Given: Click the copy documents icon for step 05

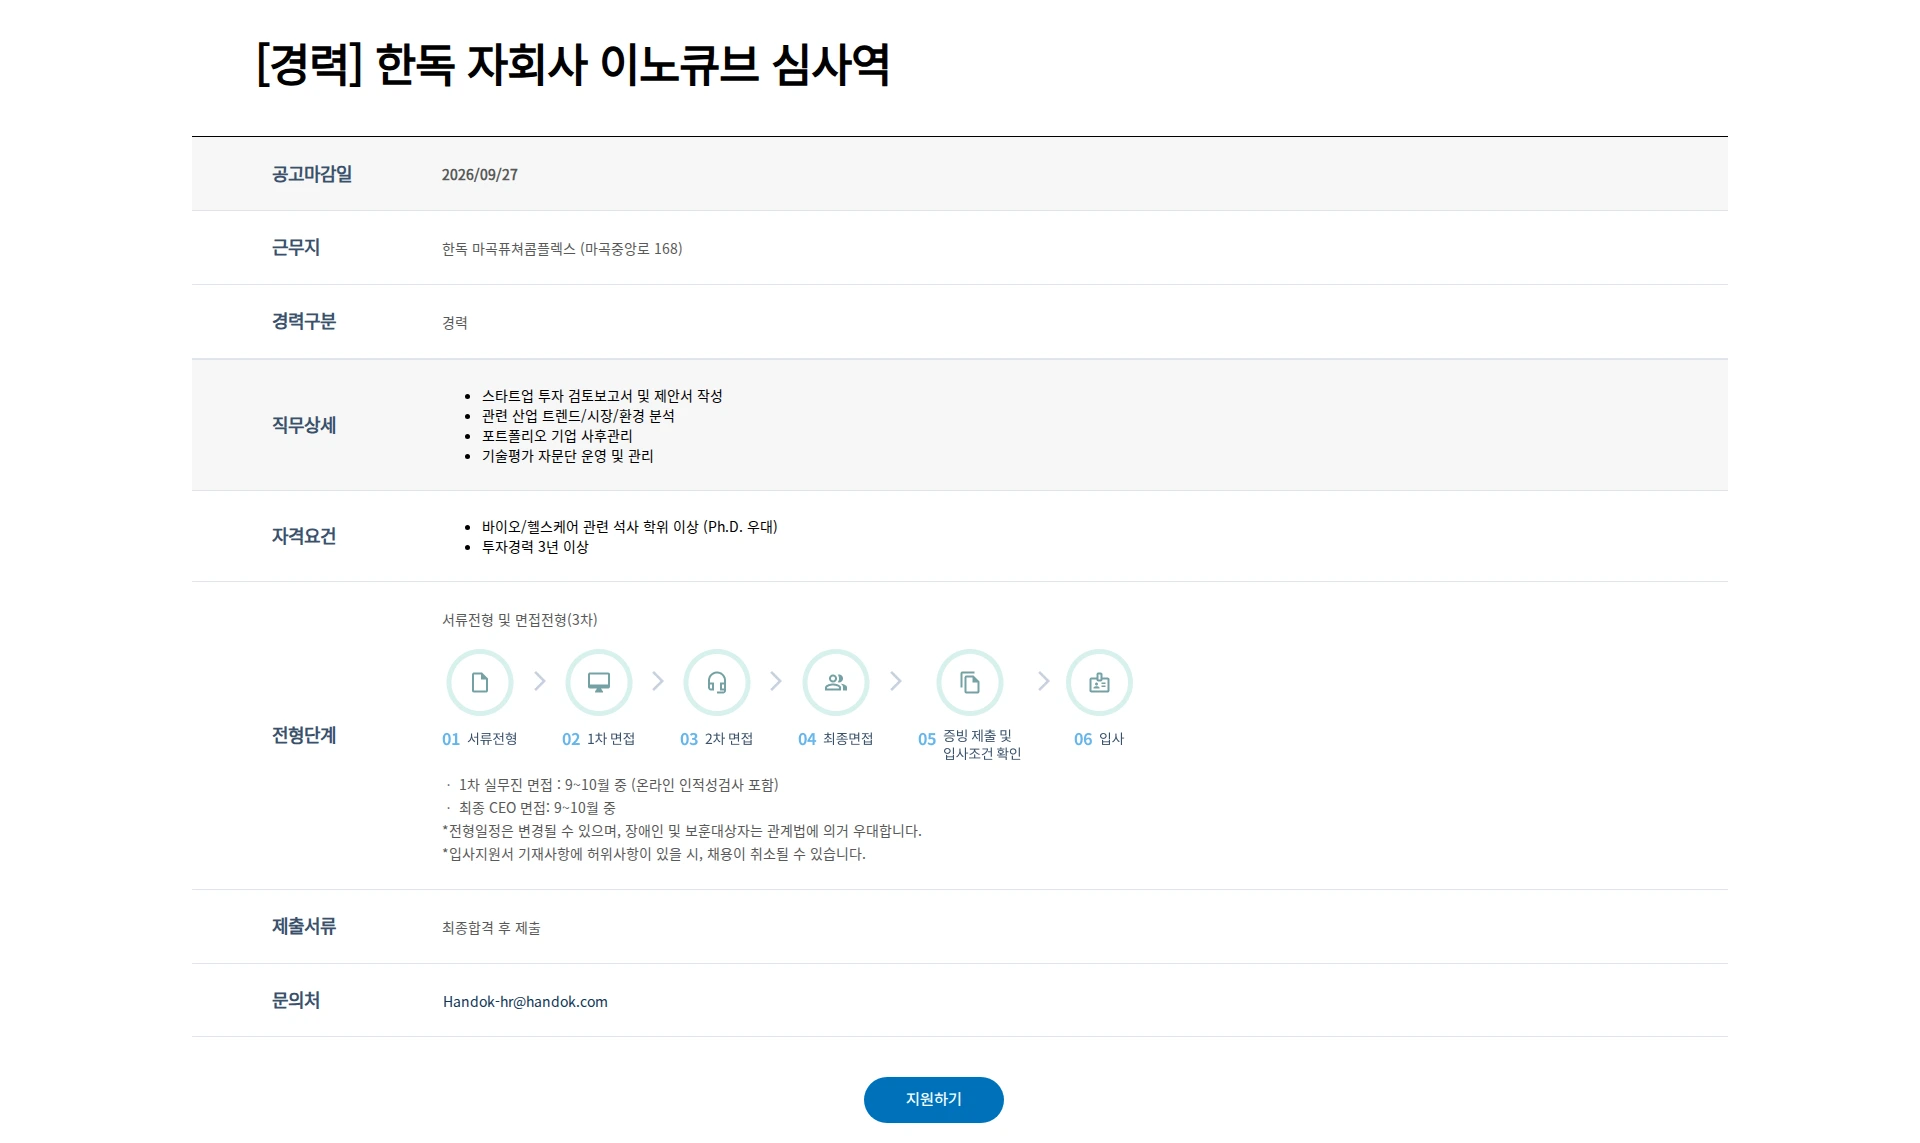Looking at the screenshot, I should 970,683.
